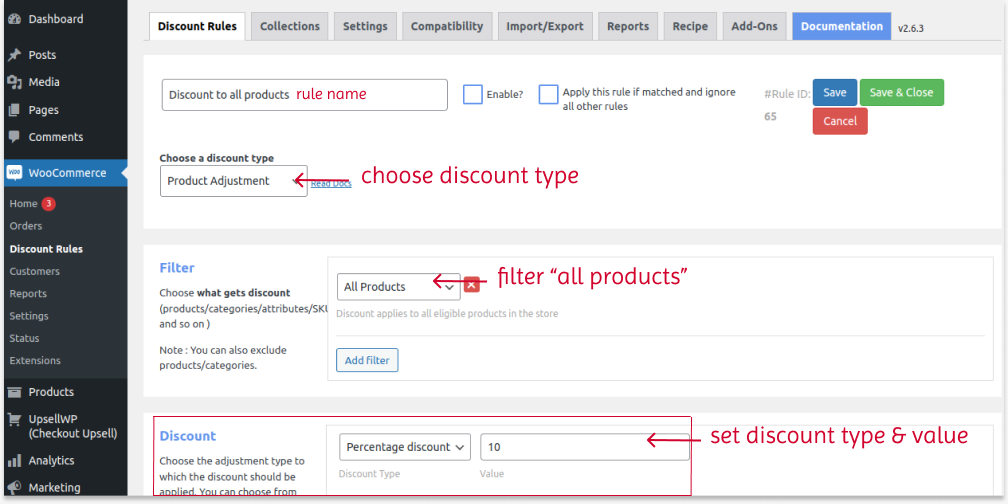
Task: Remove the All Products filter with red X
Action: pyautogui.click(x=472, y=284)
